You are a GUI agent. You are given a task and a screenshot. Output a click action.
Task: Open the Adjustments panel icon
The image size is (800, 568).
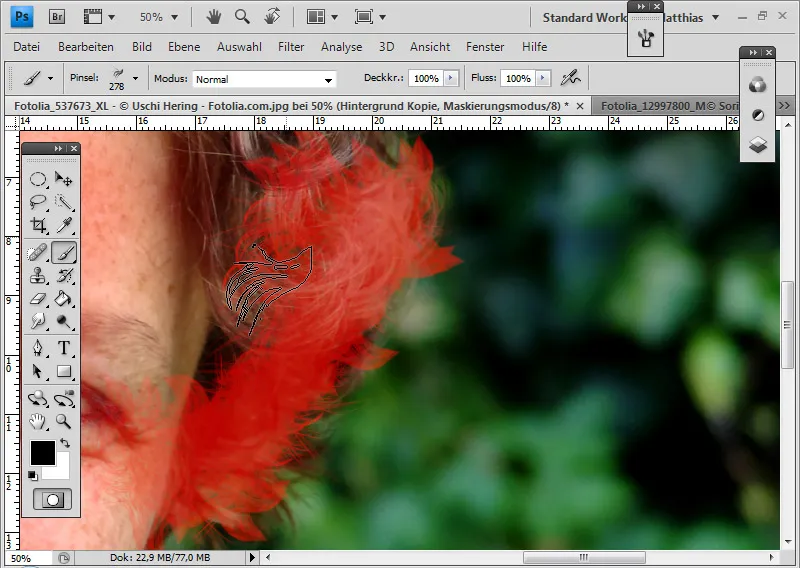point(758,115)
